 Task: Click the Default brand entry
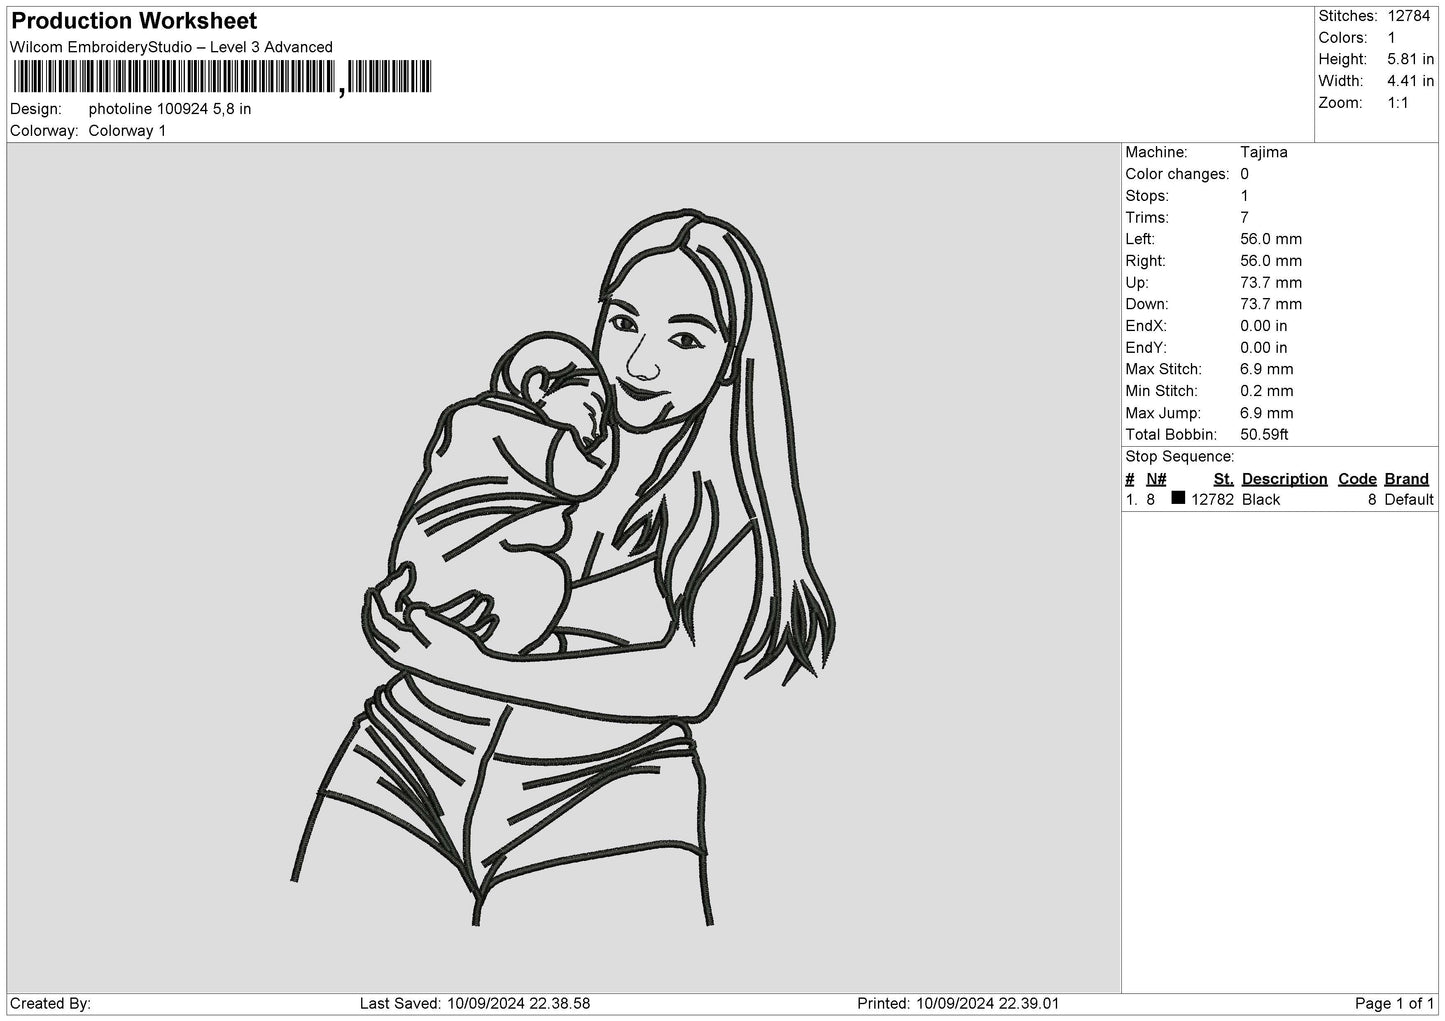coord(1409,500)
